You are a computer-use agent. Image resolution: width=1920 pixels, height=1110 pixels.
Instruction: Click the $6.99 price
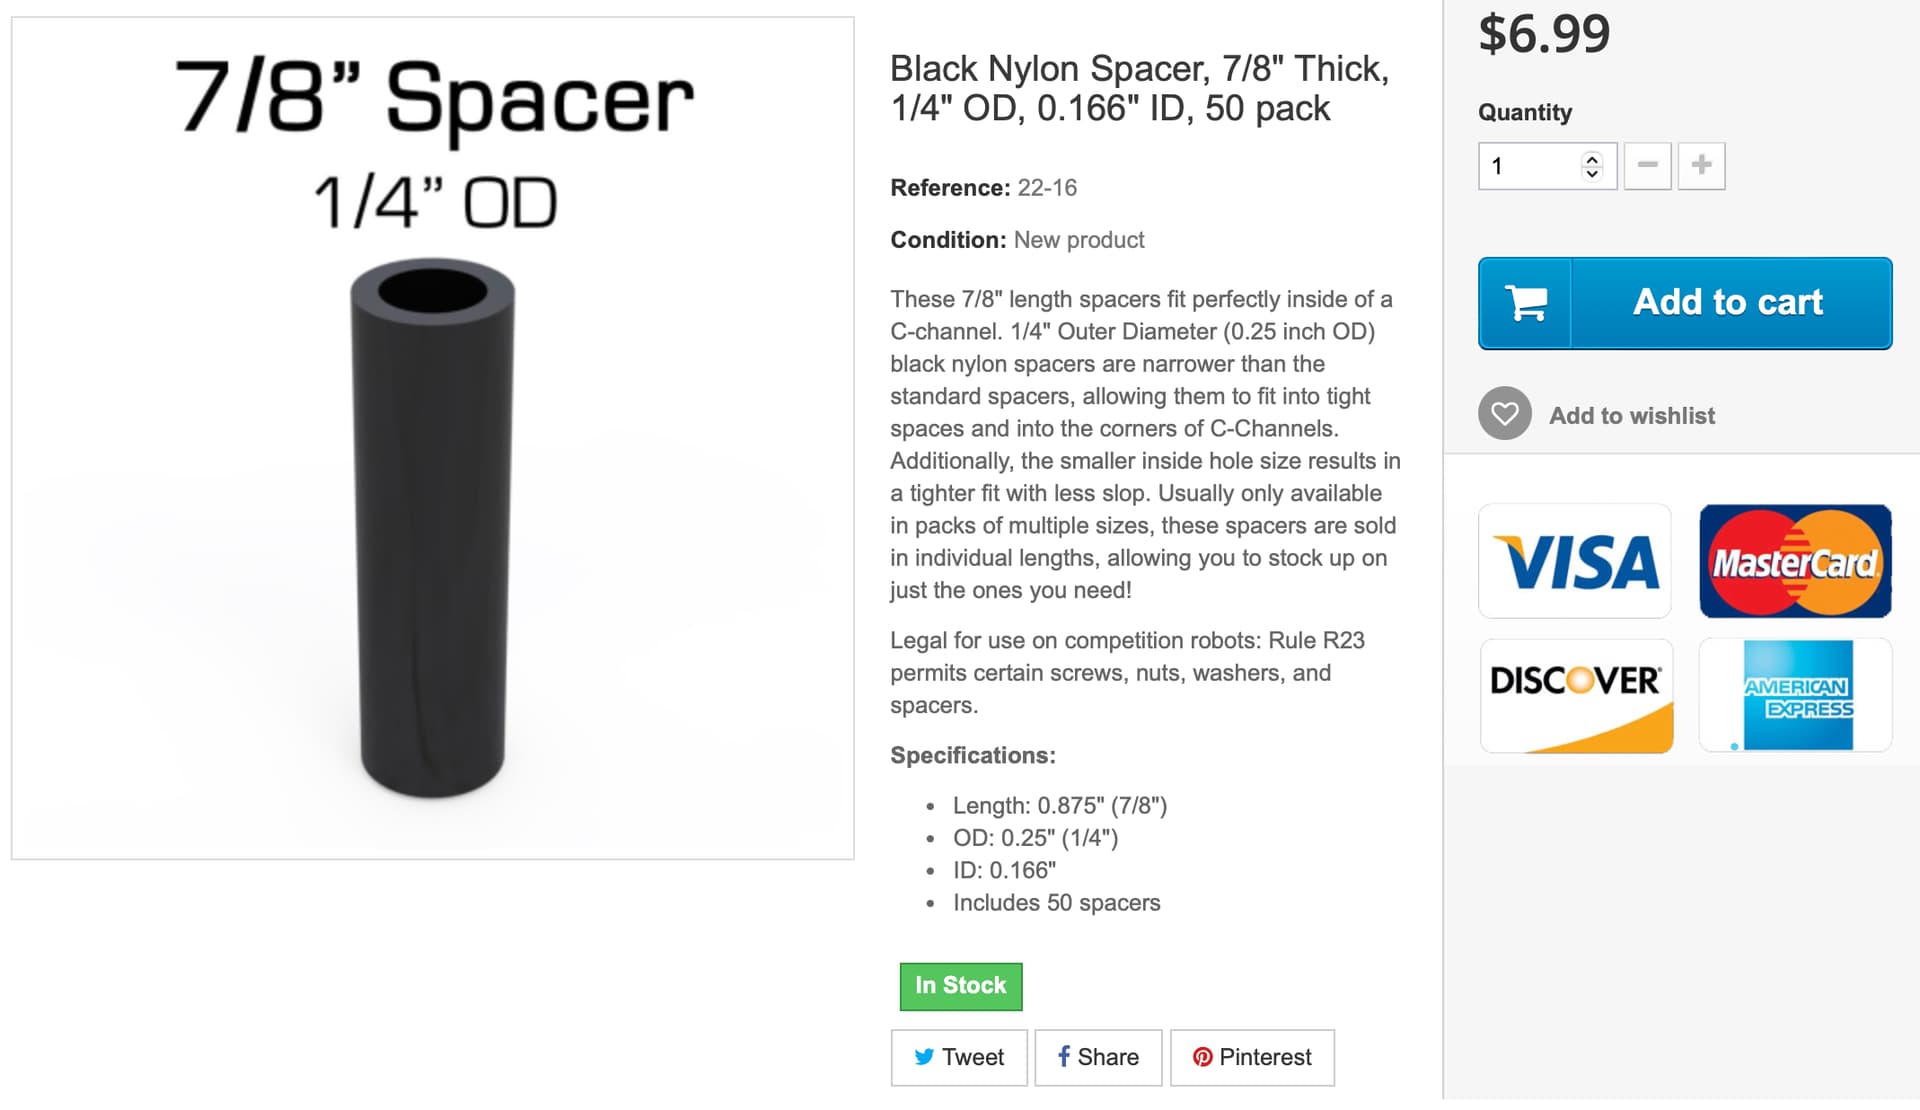point(1544,34)
